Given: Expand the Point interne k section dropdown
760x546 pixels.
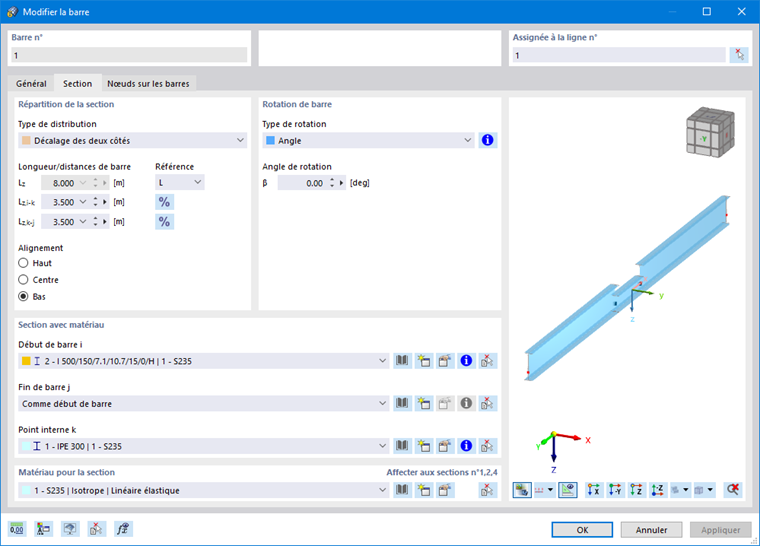Looking at the screenshot, I should [x=382, y=446].
